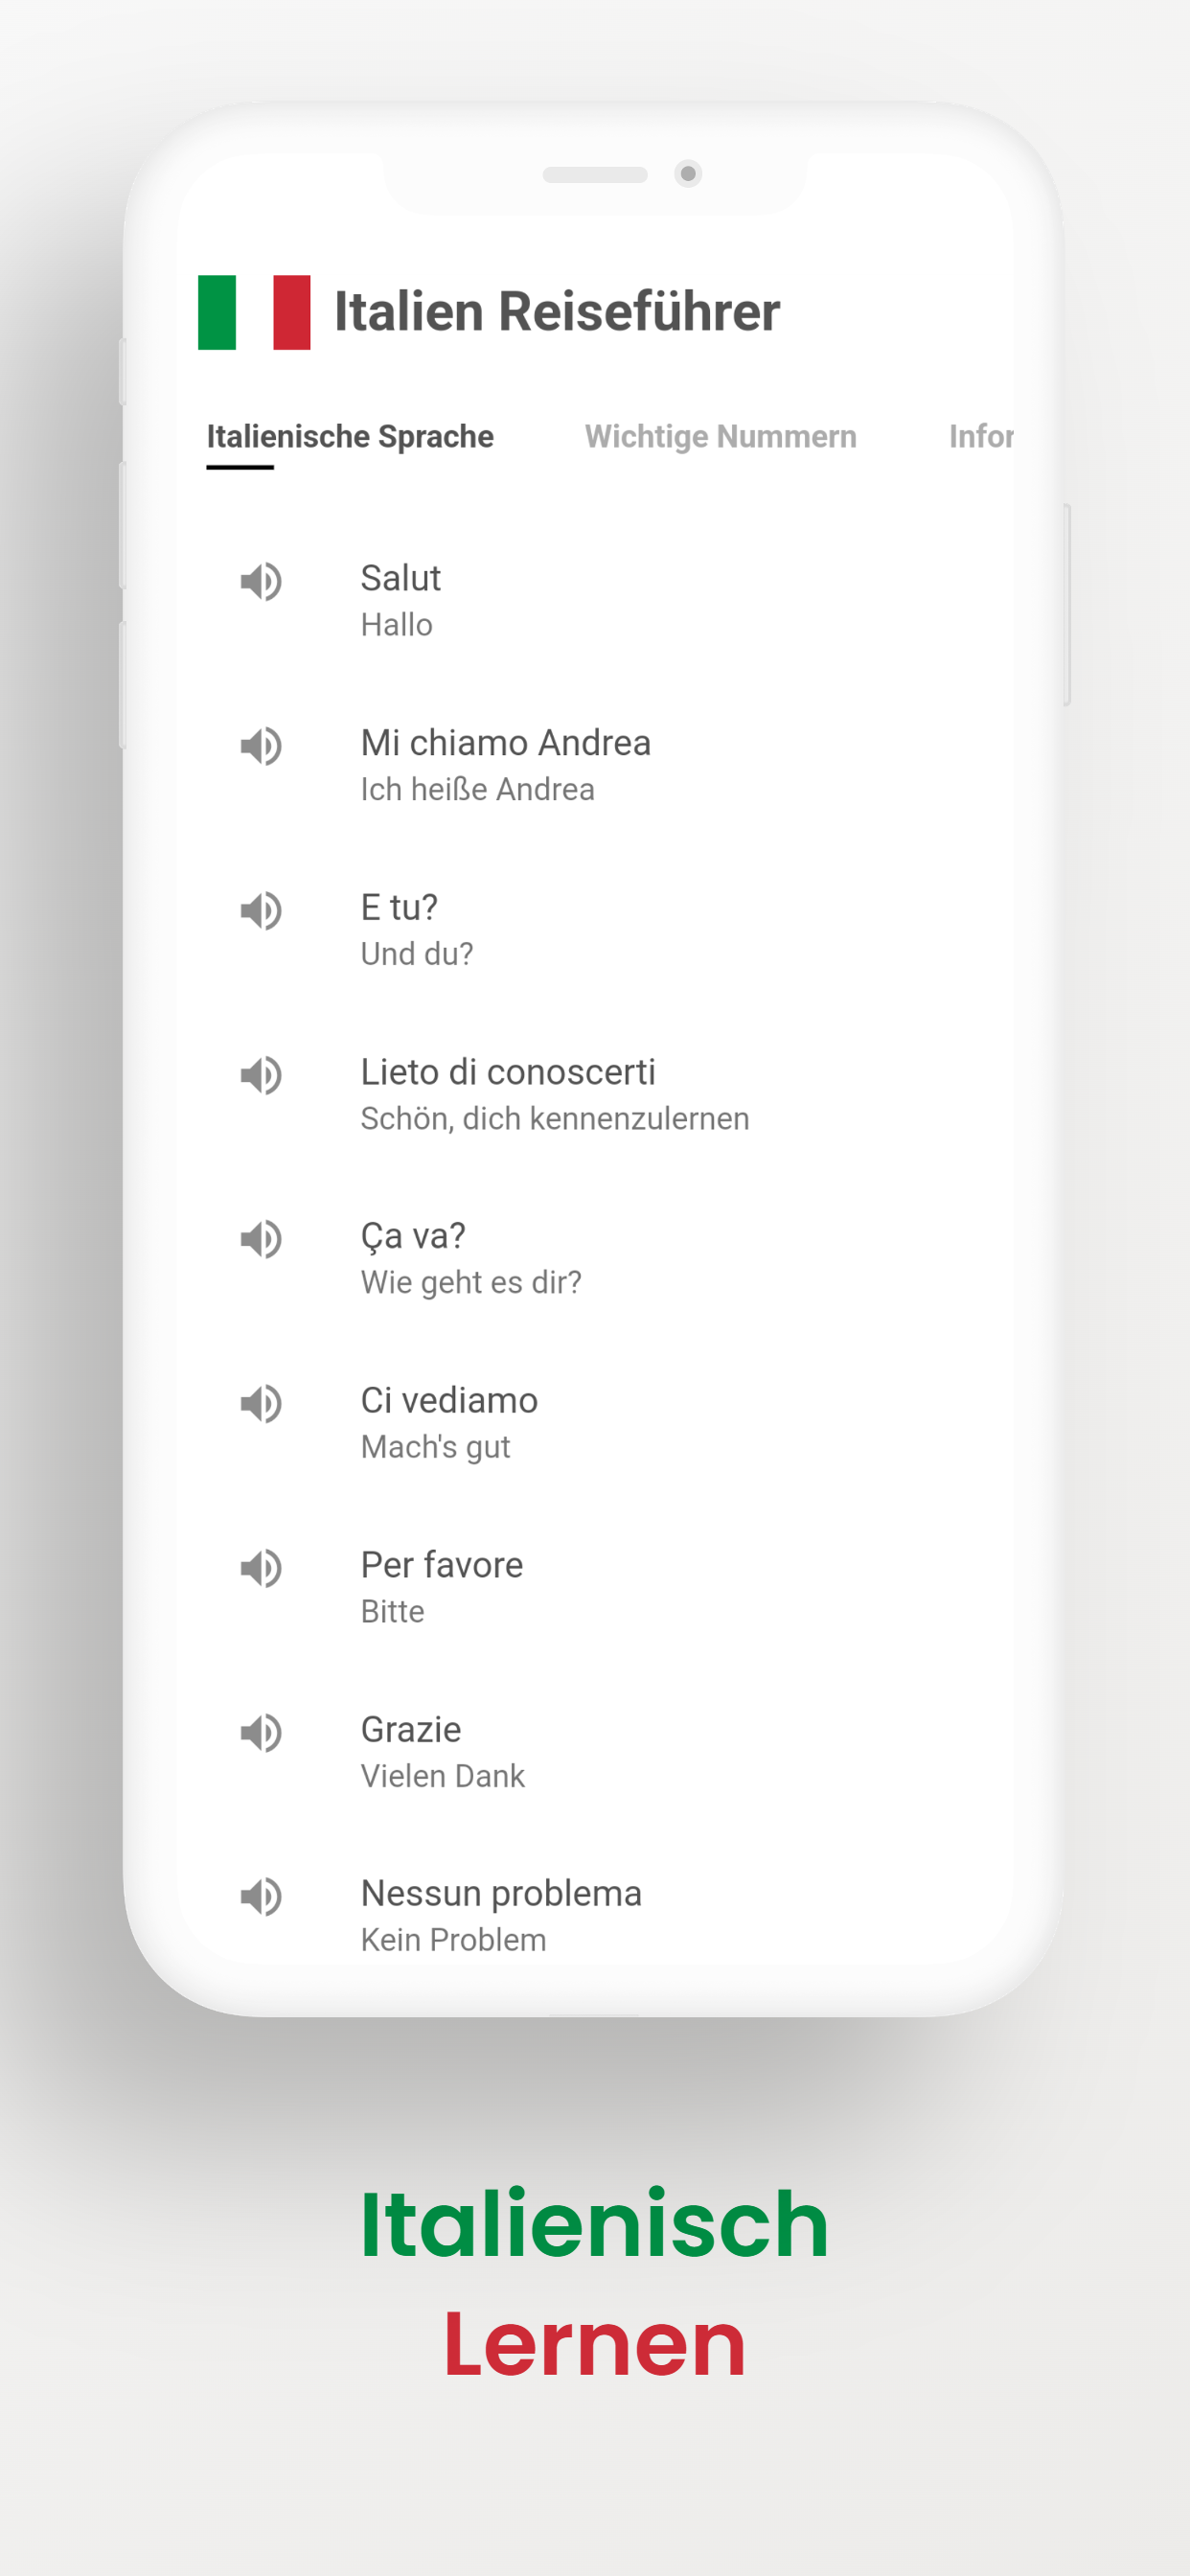Select the Italienische Sprache tab

coord(350,437)
